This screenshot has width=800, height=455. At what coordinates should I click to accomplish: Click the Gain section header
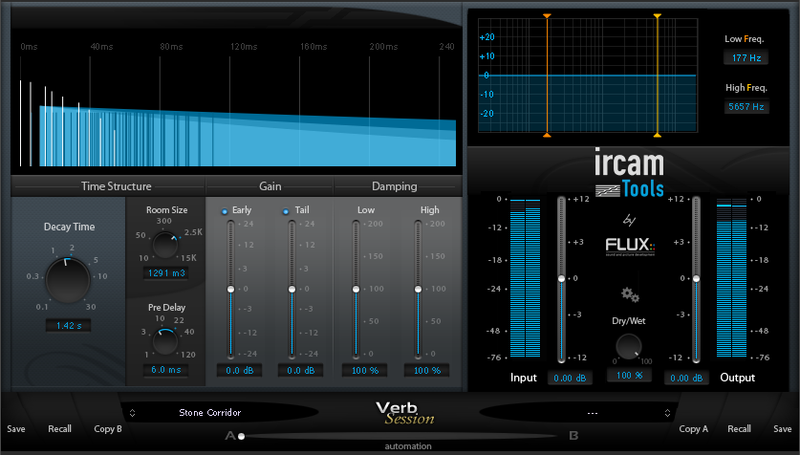tap(270, 186)
